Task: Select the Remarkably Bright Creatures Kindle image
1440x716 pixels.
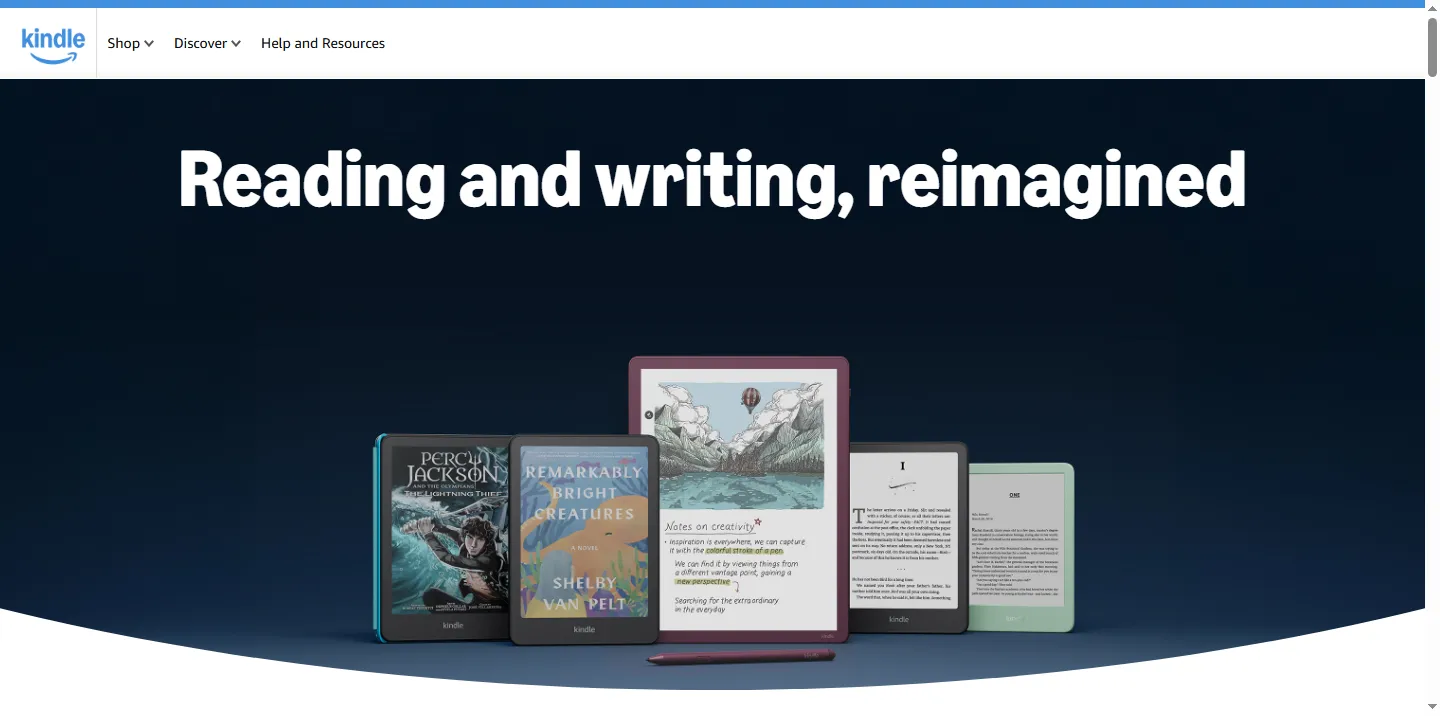Action: click(584, 539)
